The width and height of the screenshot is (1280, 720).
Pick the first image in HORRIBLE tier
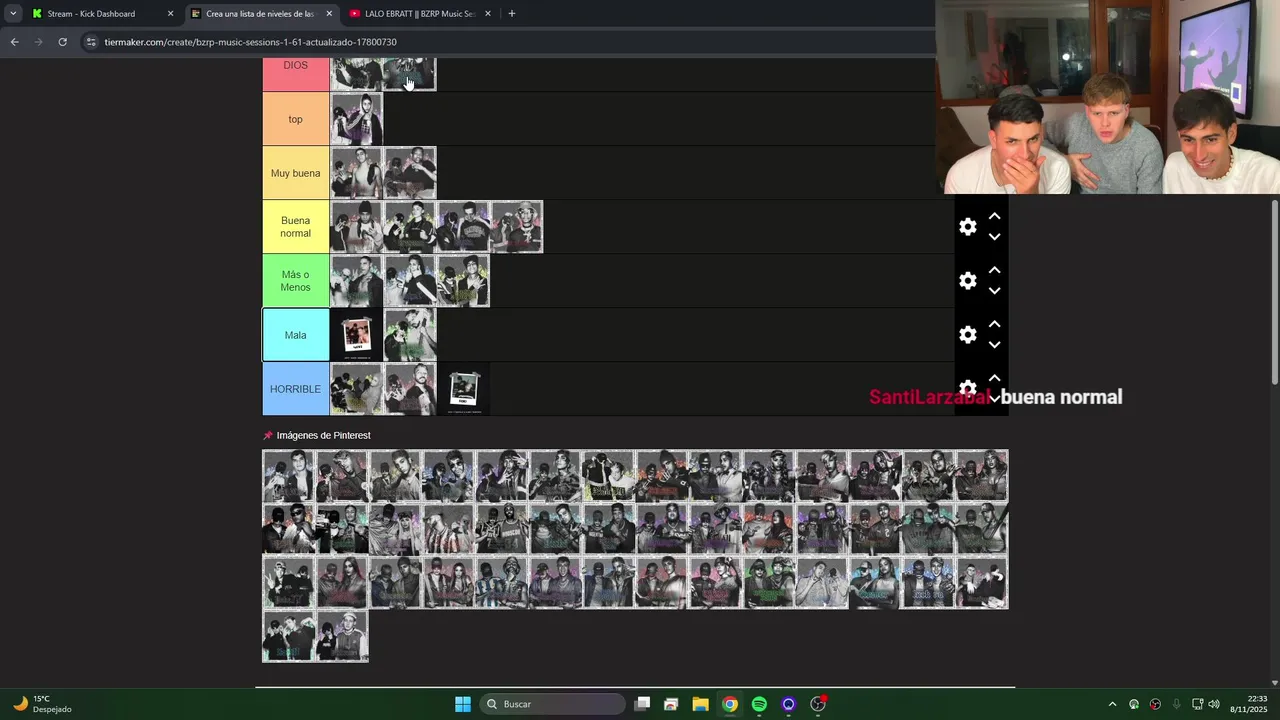pos(357,389)
